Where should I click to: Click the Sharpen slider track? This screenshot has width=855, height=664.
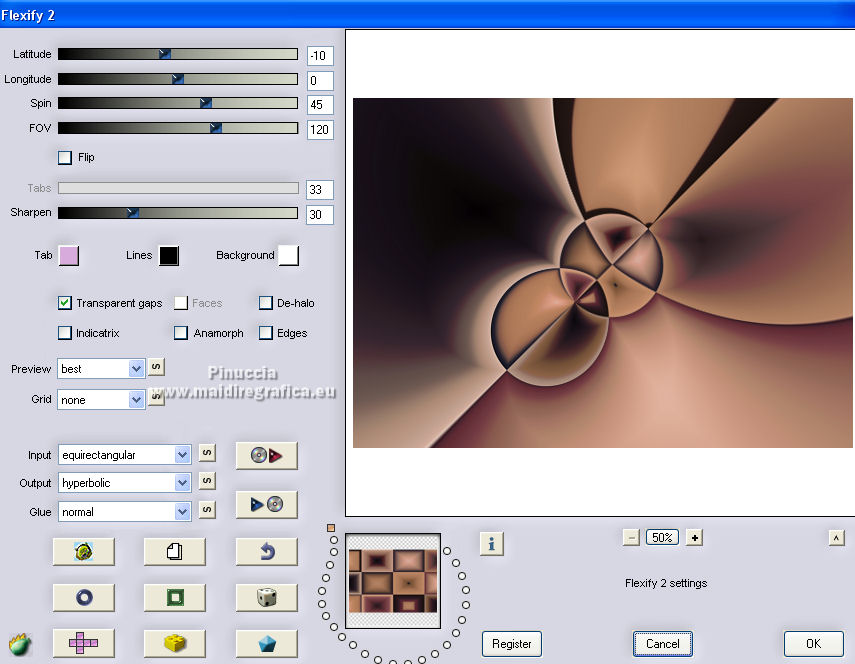pyautogui.click(x=178, y=213)
